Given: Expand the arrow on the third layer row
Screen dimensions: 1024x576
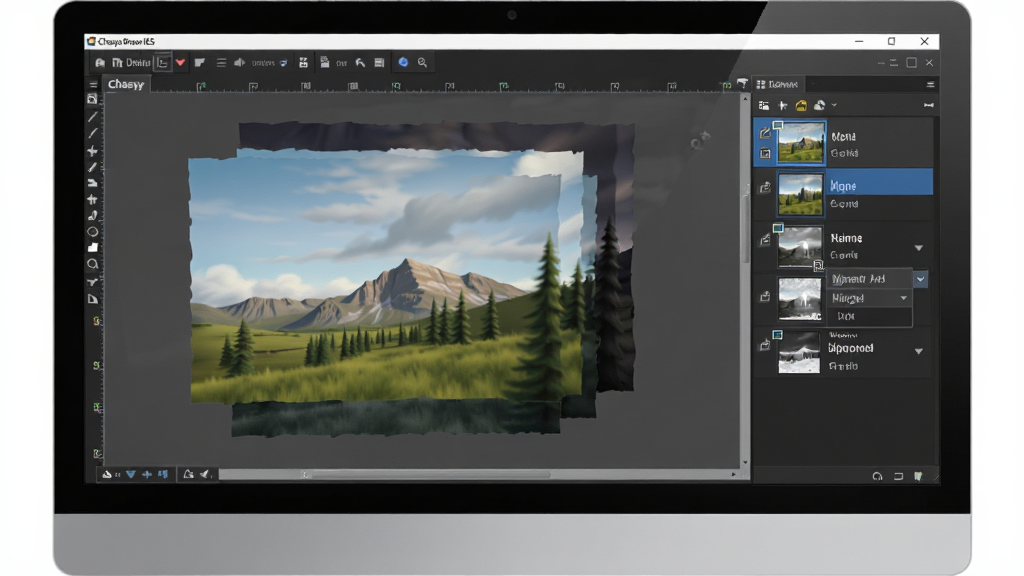Looking at the screenshot, I should pyautogui.click(x=919, y=248).
